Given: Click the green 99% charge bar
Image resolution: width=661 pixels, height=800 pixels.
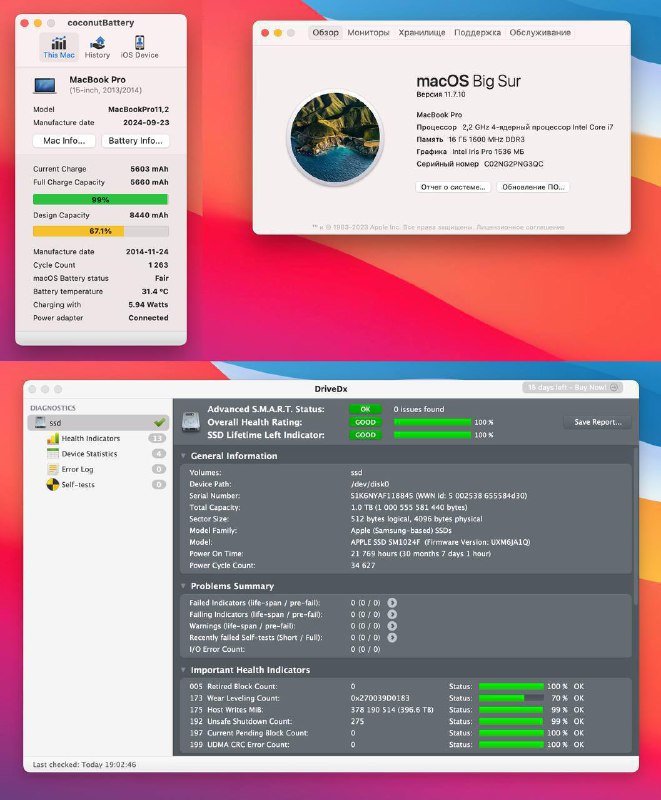Looking at the screenshot, I should [x=100, y=199].
